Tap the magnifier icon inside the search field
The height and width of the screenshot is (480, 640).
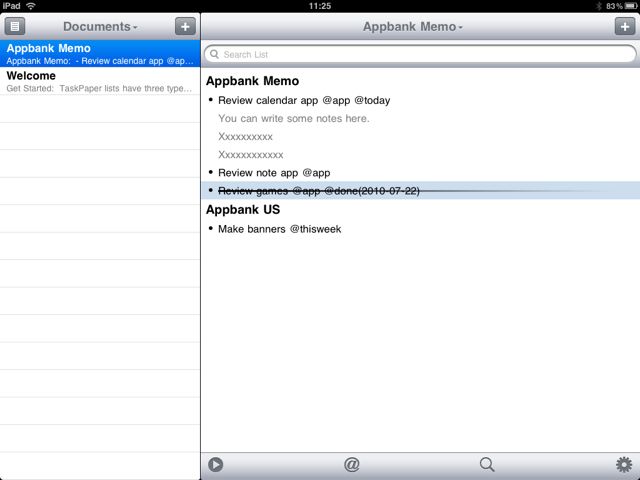(214, 54)
